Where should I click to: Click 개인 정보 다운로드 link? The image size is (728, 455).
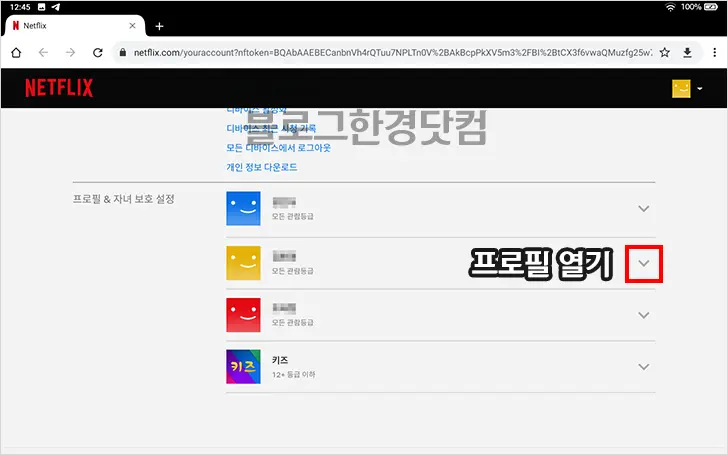point(261,167)
